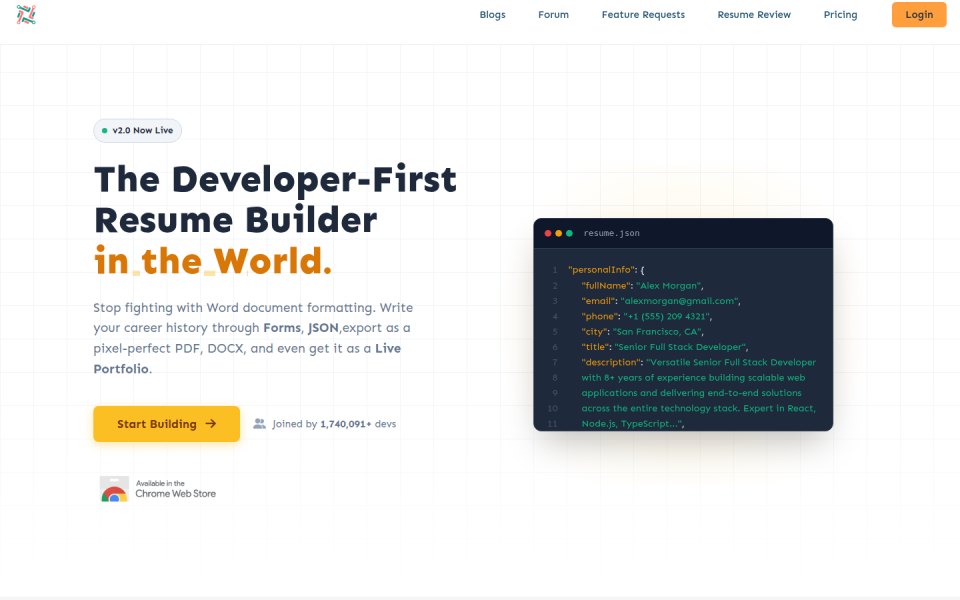
Task: Click the v2.0 Now Live badge
Action: click(137, 130)
